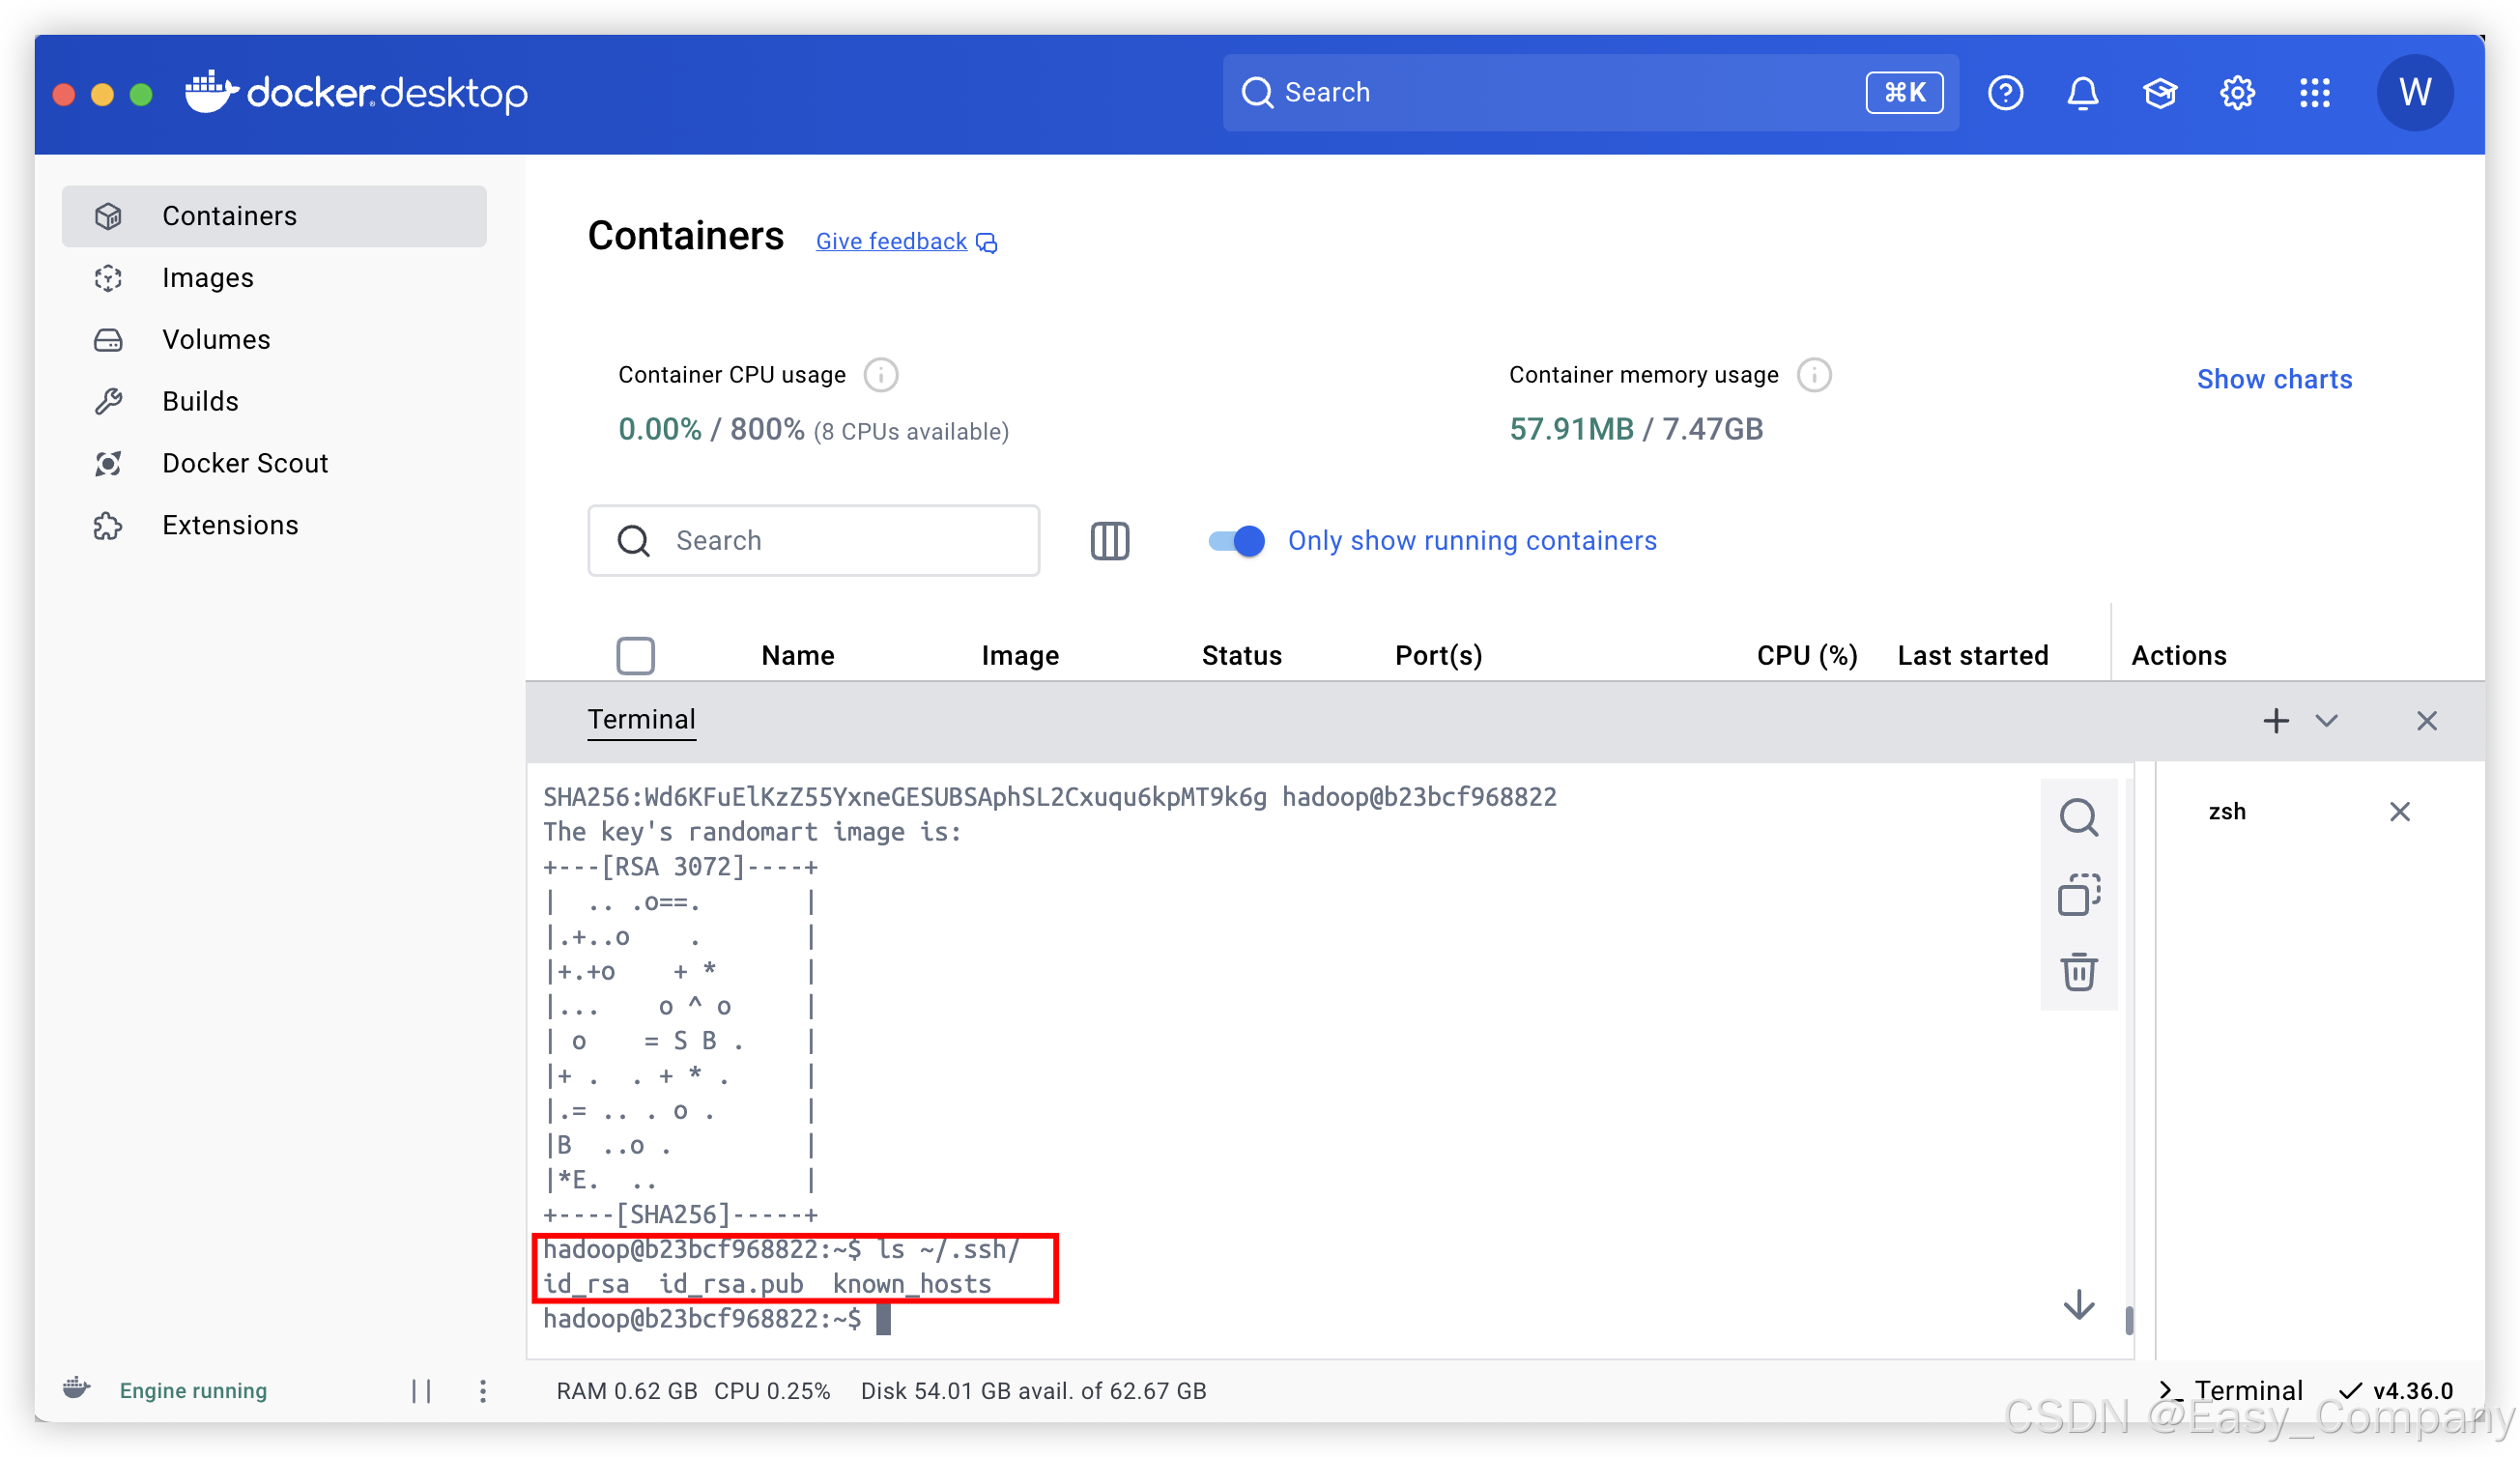Click the terminal scrollbar thumb

[2129, 1320]
